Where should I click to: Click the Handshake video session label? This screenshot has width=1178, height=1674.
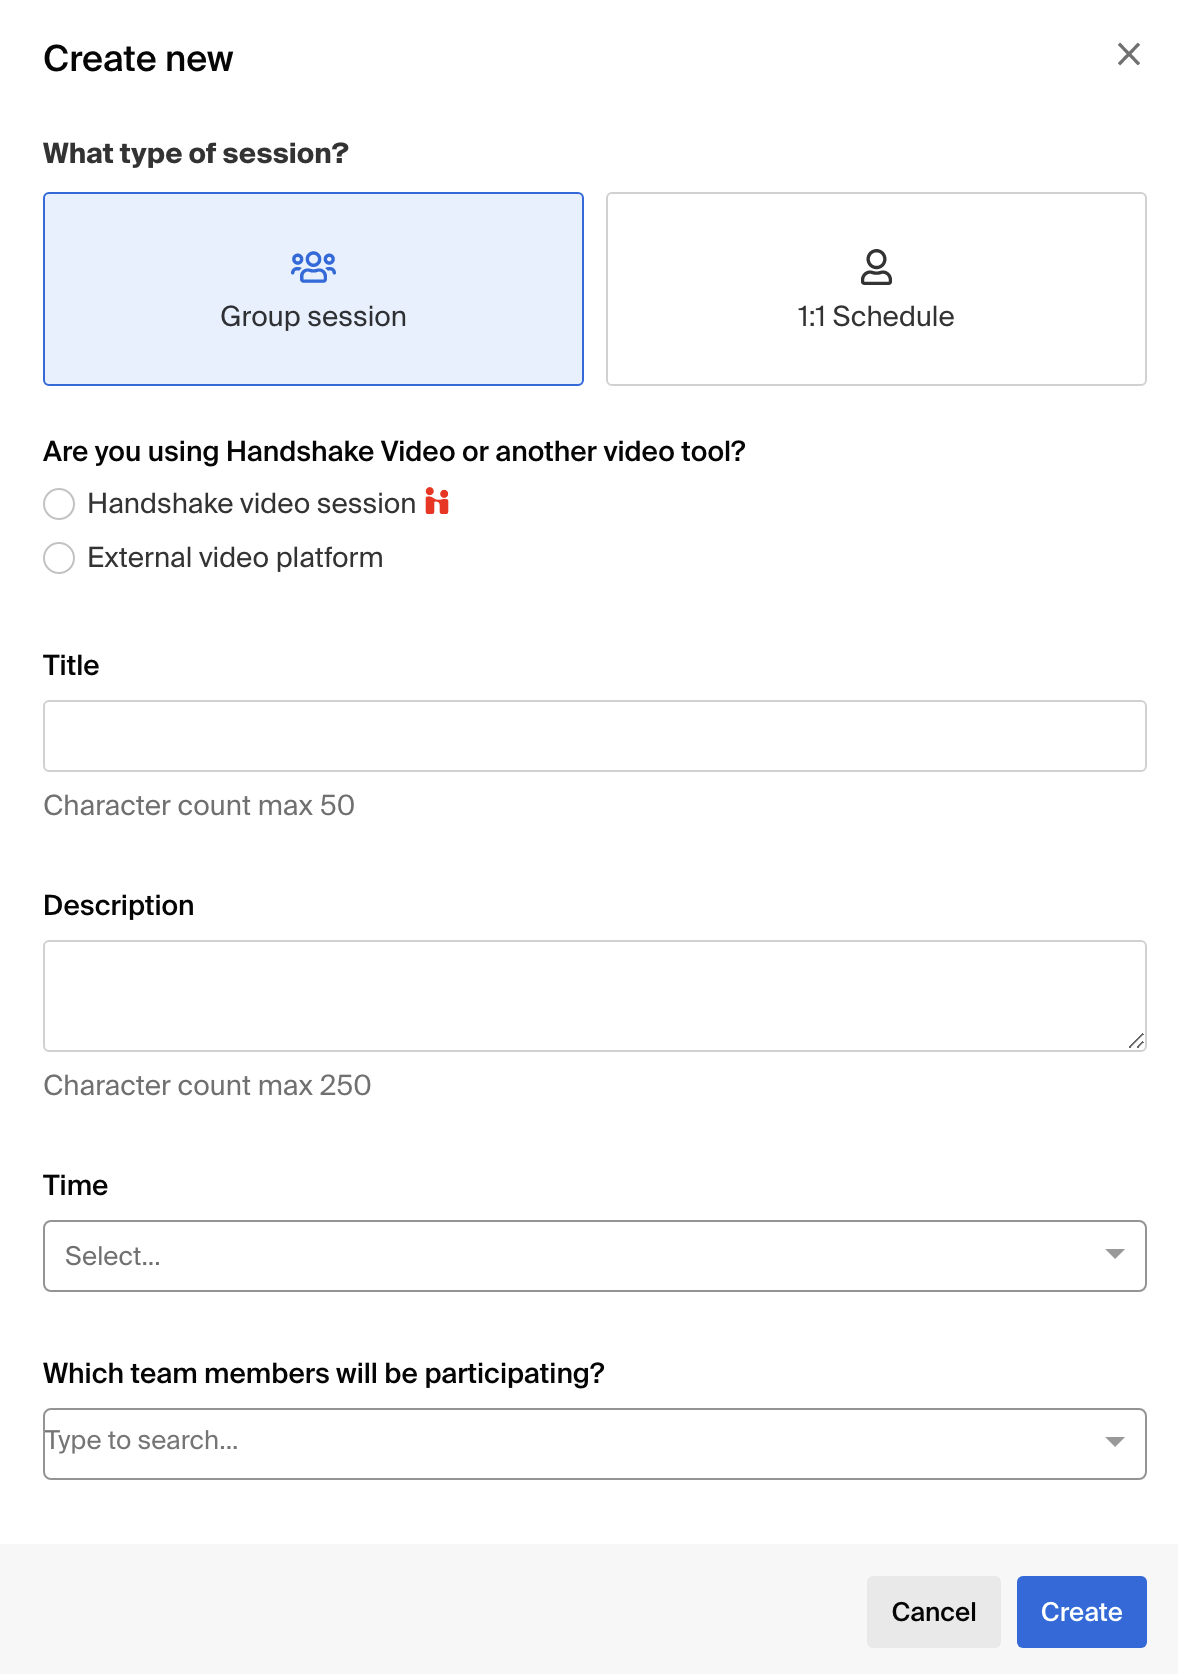pos(251,504)
